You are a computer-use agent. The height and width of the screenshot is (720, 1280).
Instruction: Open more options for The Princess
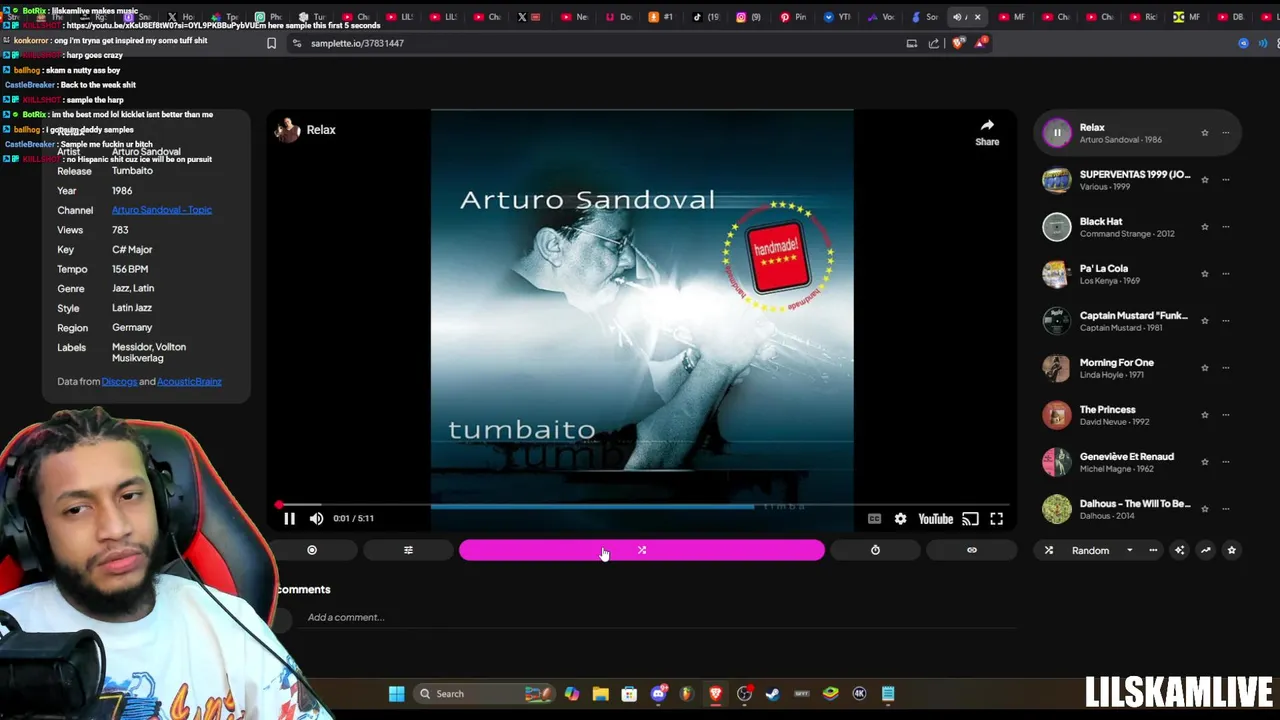tap(1225, 415)
